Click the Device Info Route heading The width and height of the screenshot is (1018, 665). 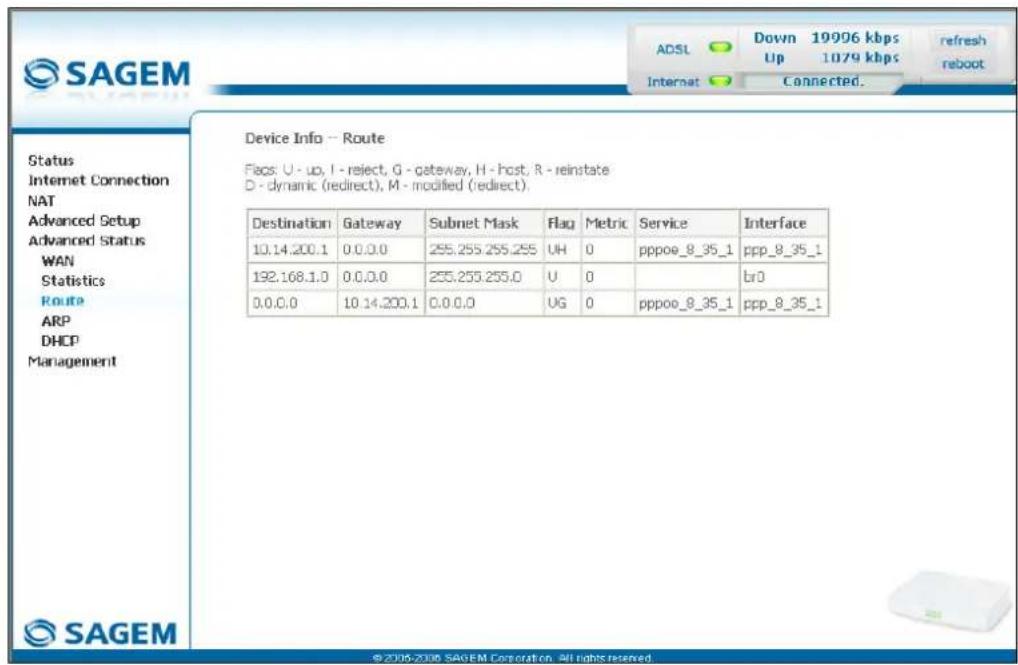(315, 138)
